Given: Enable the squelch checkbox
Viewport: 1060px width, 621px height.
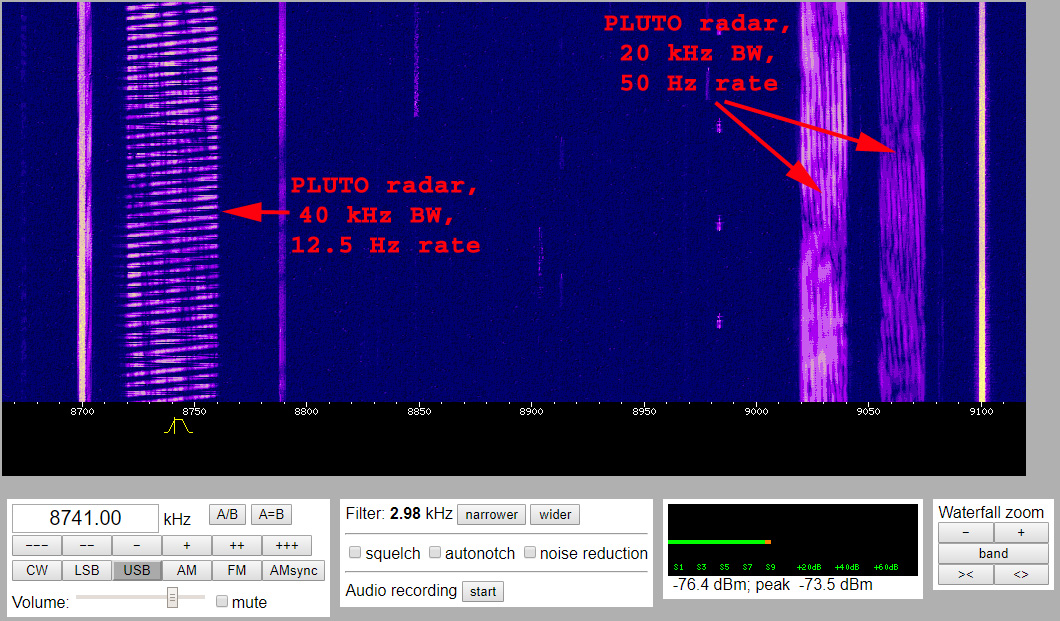Looking at the screenshot, I should point(355,553).
